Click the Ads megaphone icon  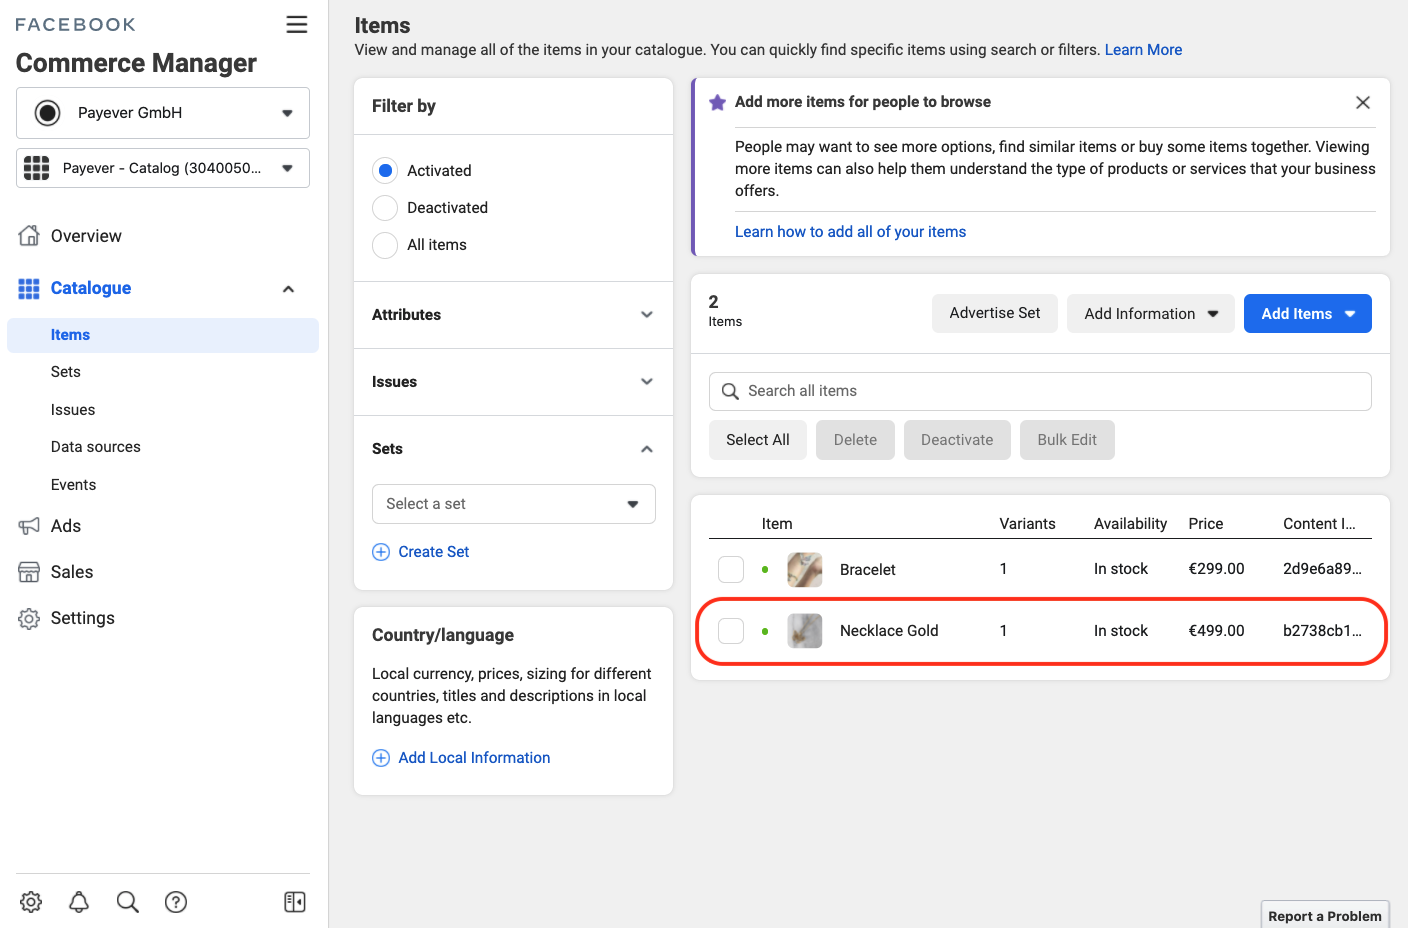point(29,526)
